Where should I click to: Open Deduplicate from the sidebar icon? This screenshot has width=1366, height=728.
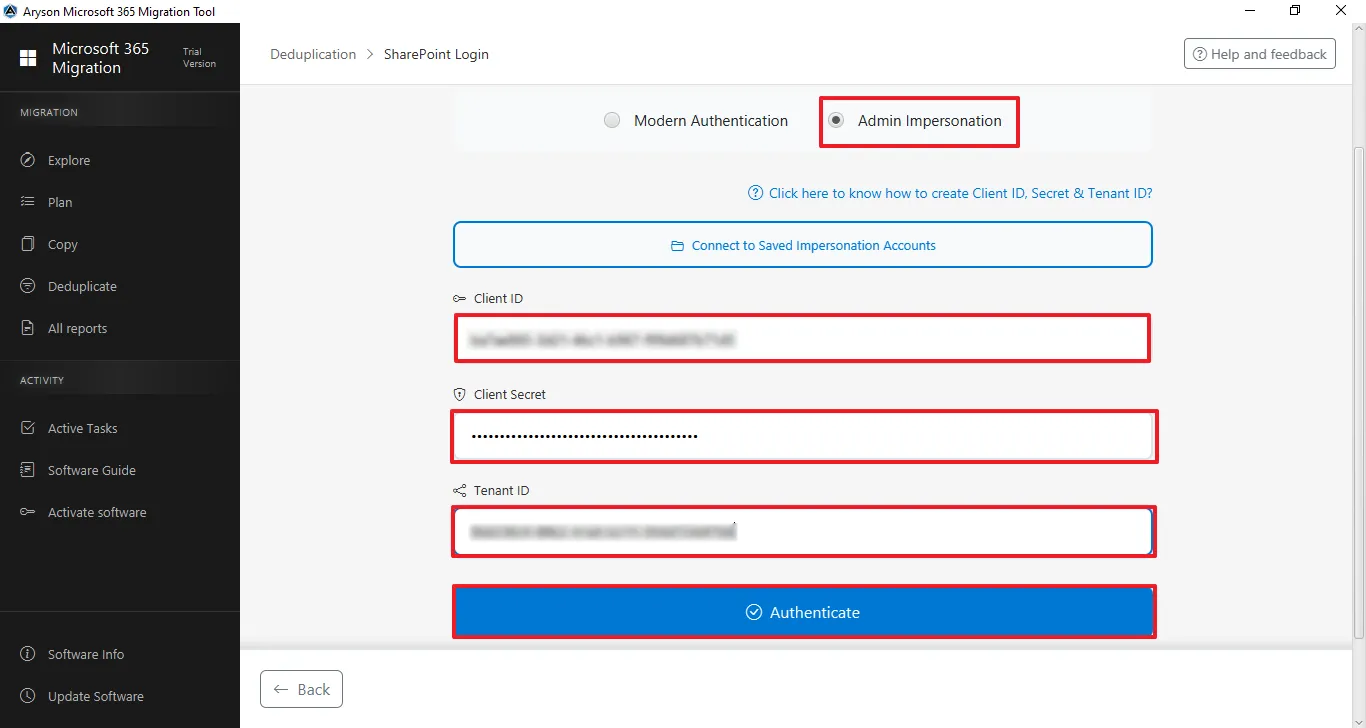click(28, 286)
